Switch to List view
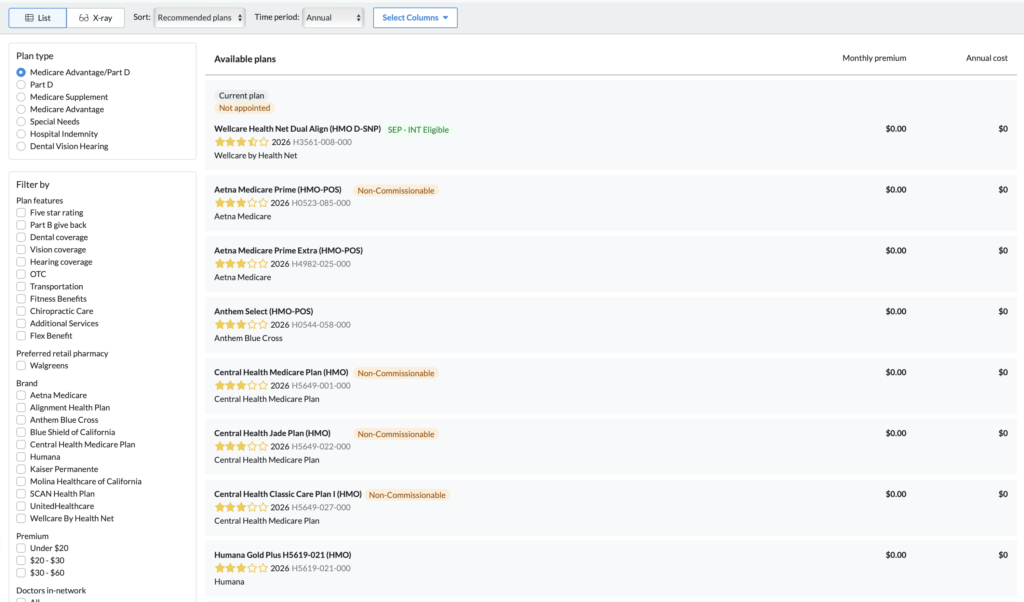 [x=38, y=18]
